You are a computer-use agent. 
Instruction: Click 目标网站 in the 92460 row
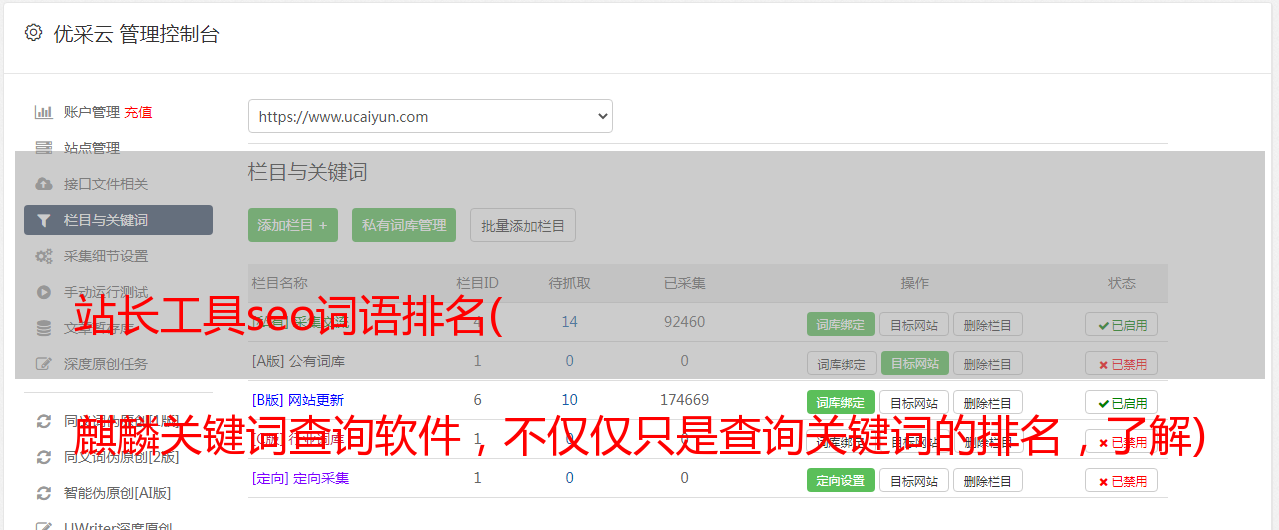(x=914, y=324)
